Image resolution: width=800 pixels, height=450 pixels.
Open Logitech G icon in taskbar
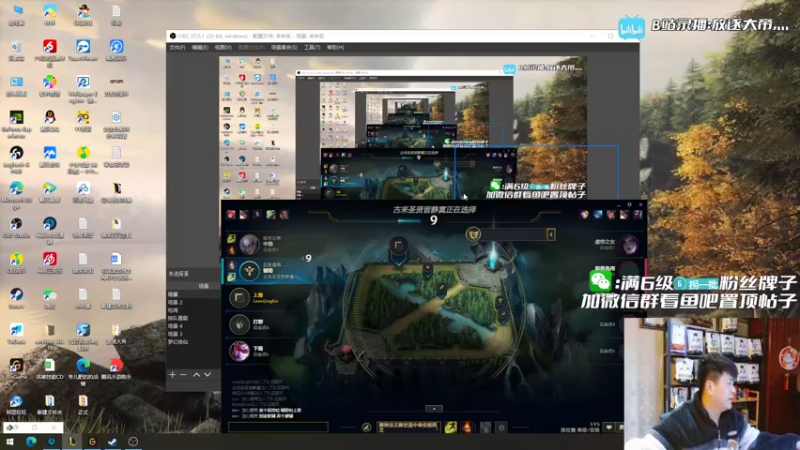(x=92, y=442)
